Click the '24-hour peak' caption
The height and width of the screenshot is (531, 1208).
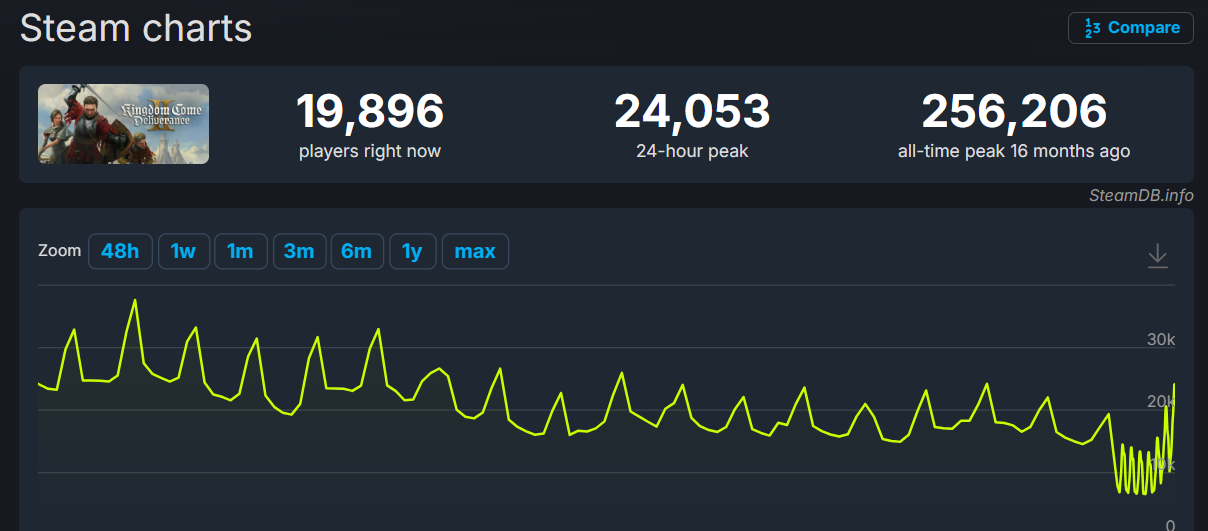tap(692, 152)
